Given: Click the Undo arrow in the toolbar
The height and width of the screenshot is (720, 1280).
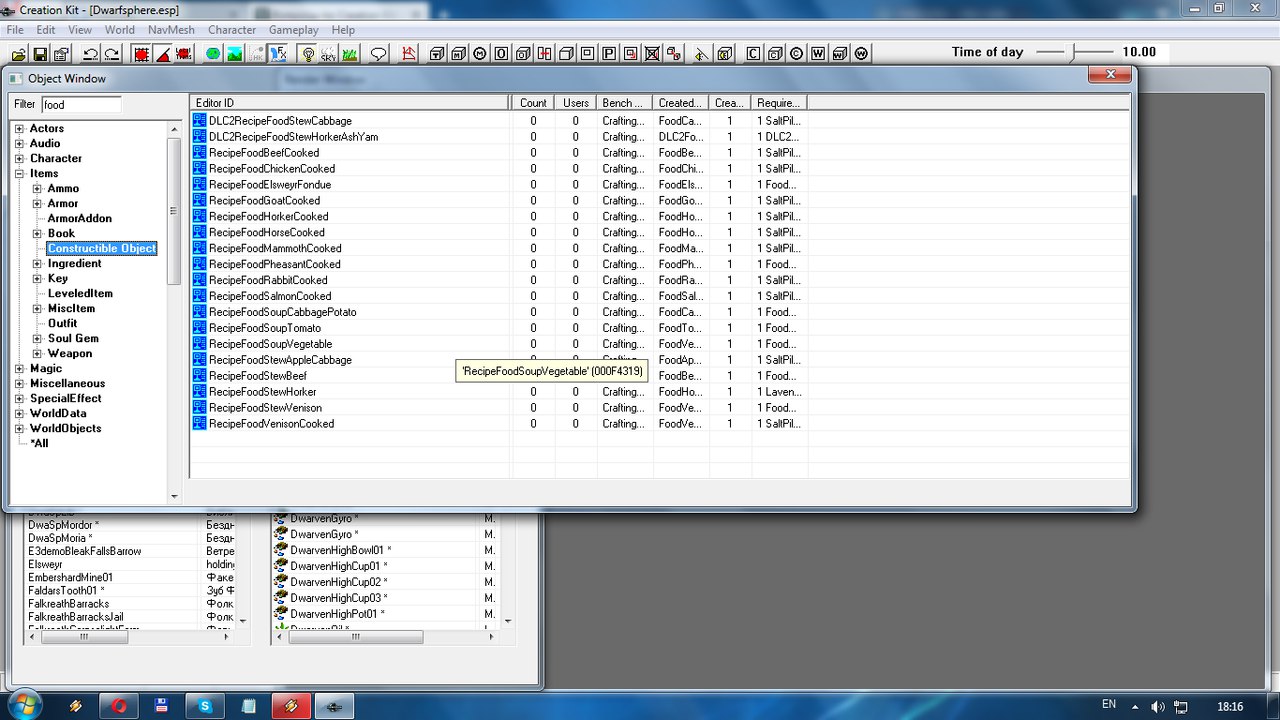Looking at the screenshot, I should tap(90, 53).
